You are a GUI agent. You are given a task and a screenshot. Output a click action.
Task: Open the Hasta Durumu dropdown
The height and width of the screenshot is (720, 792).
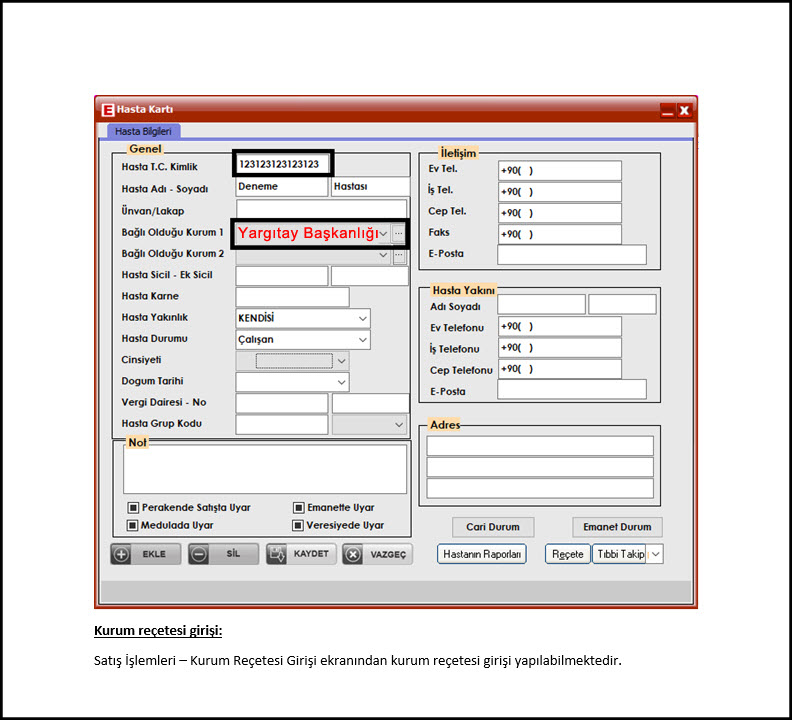pyautogui.click(x=363, y=340)
